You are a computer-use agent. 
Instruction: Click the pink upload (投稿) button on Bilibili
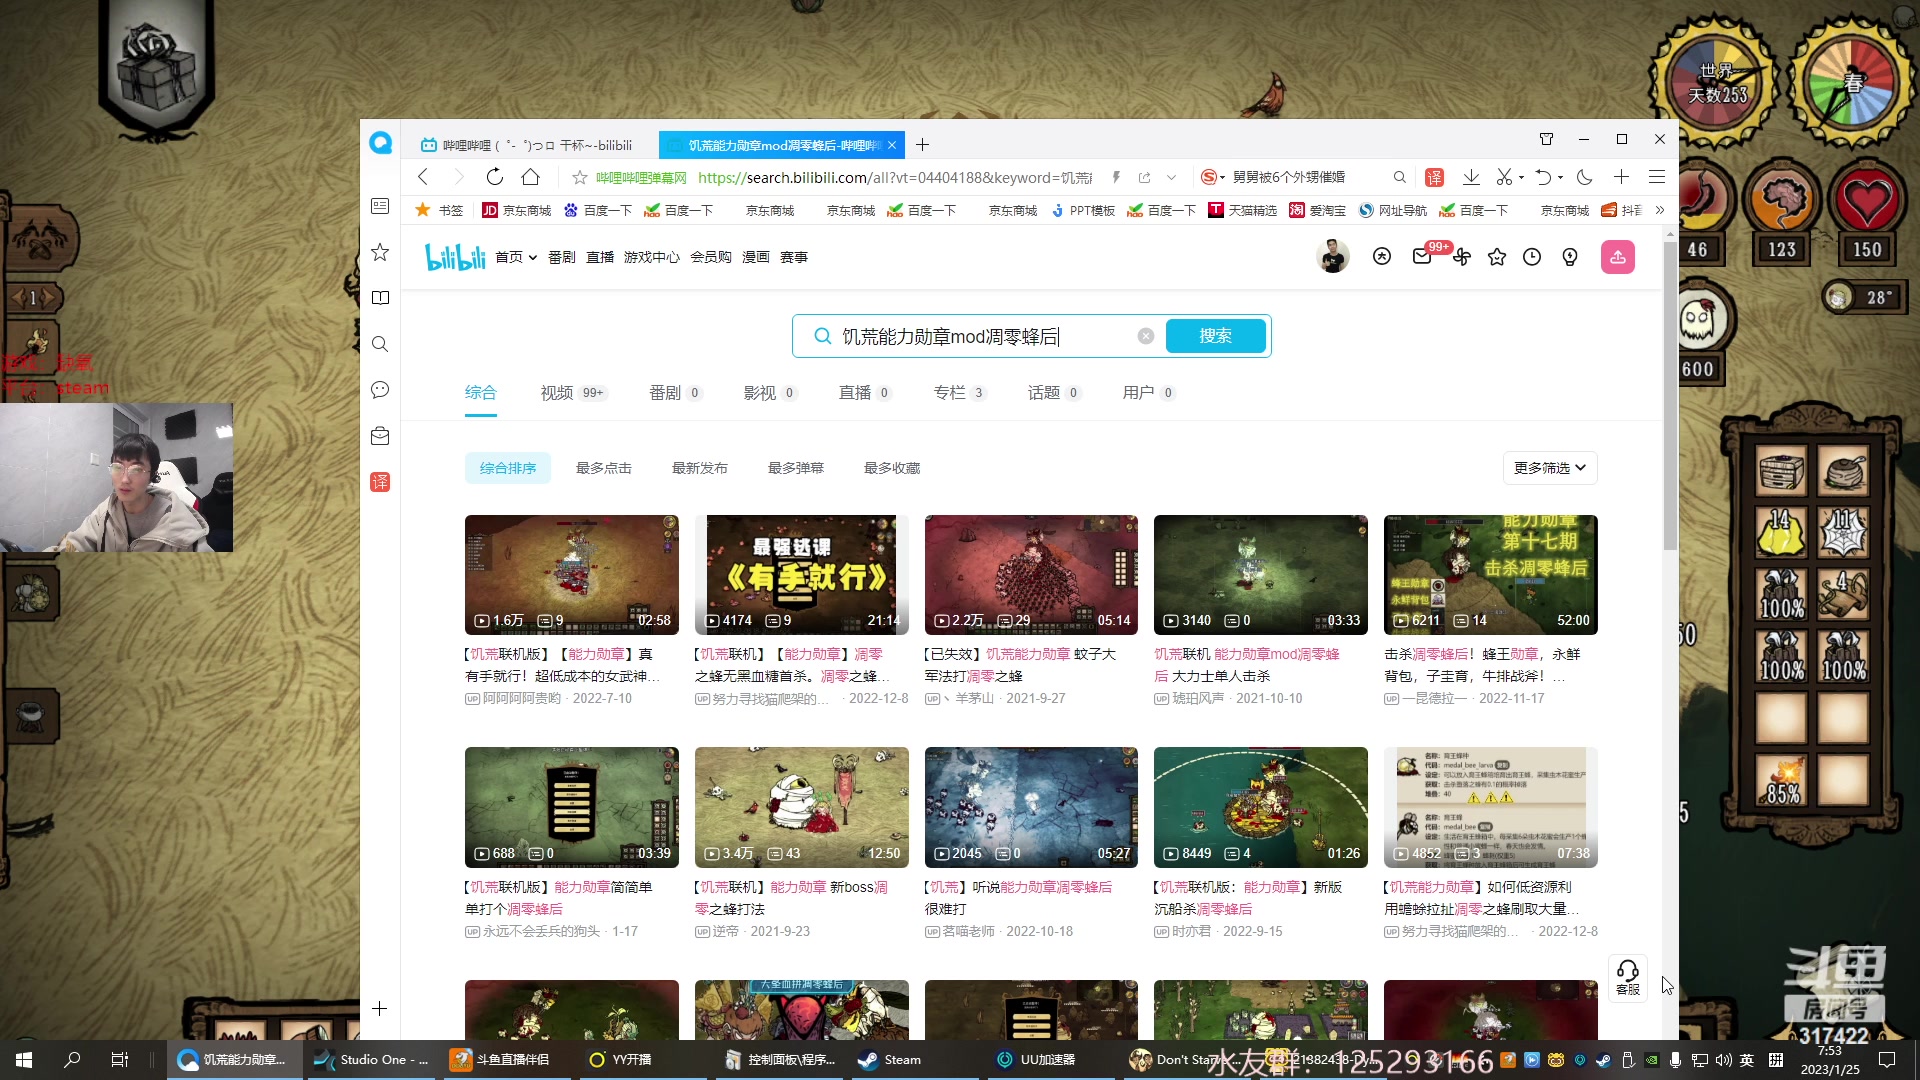coord(1618,257)
